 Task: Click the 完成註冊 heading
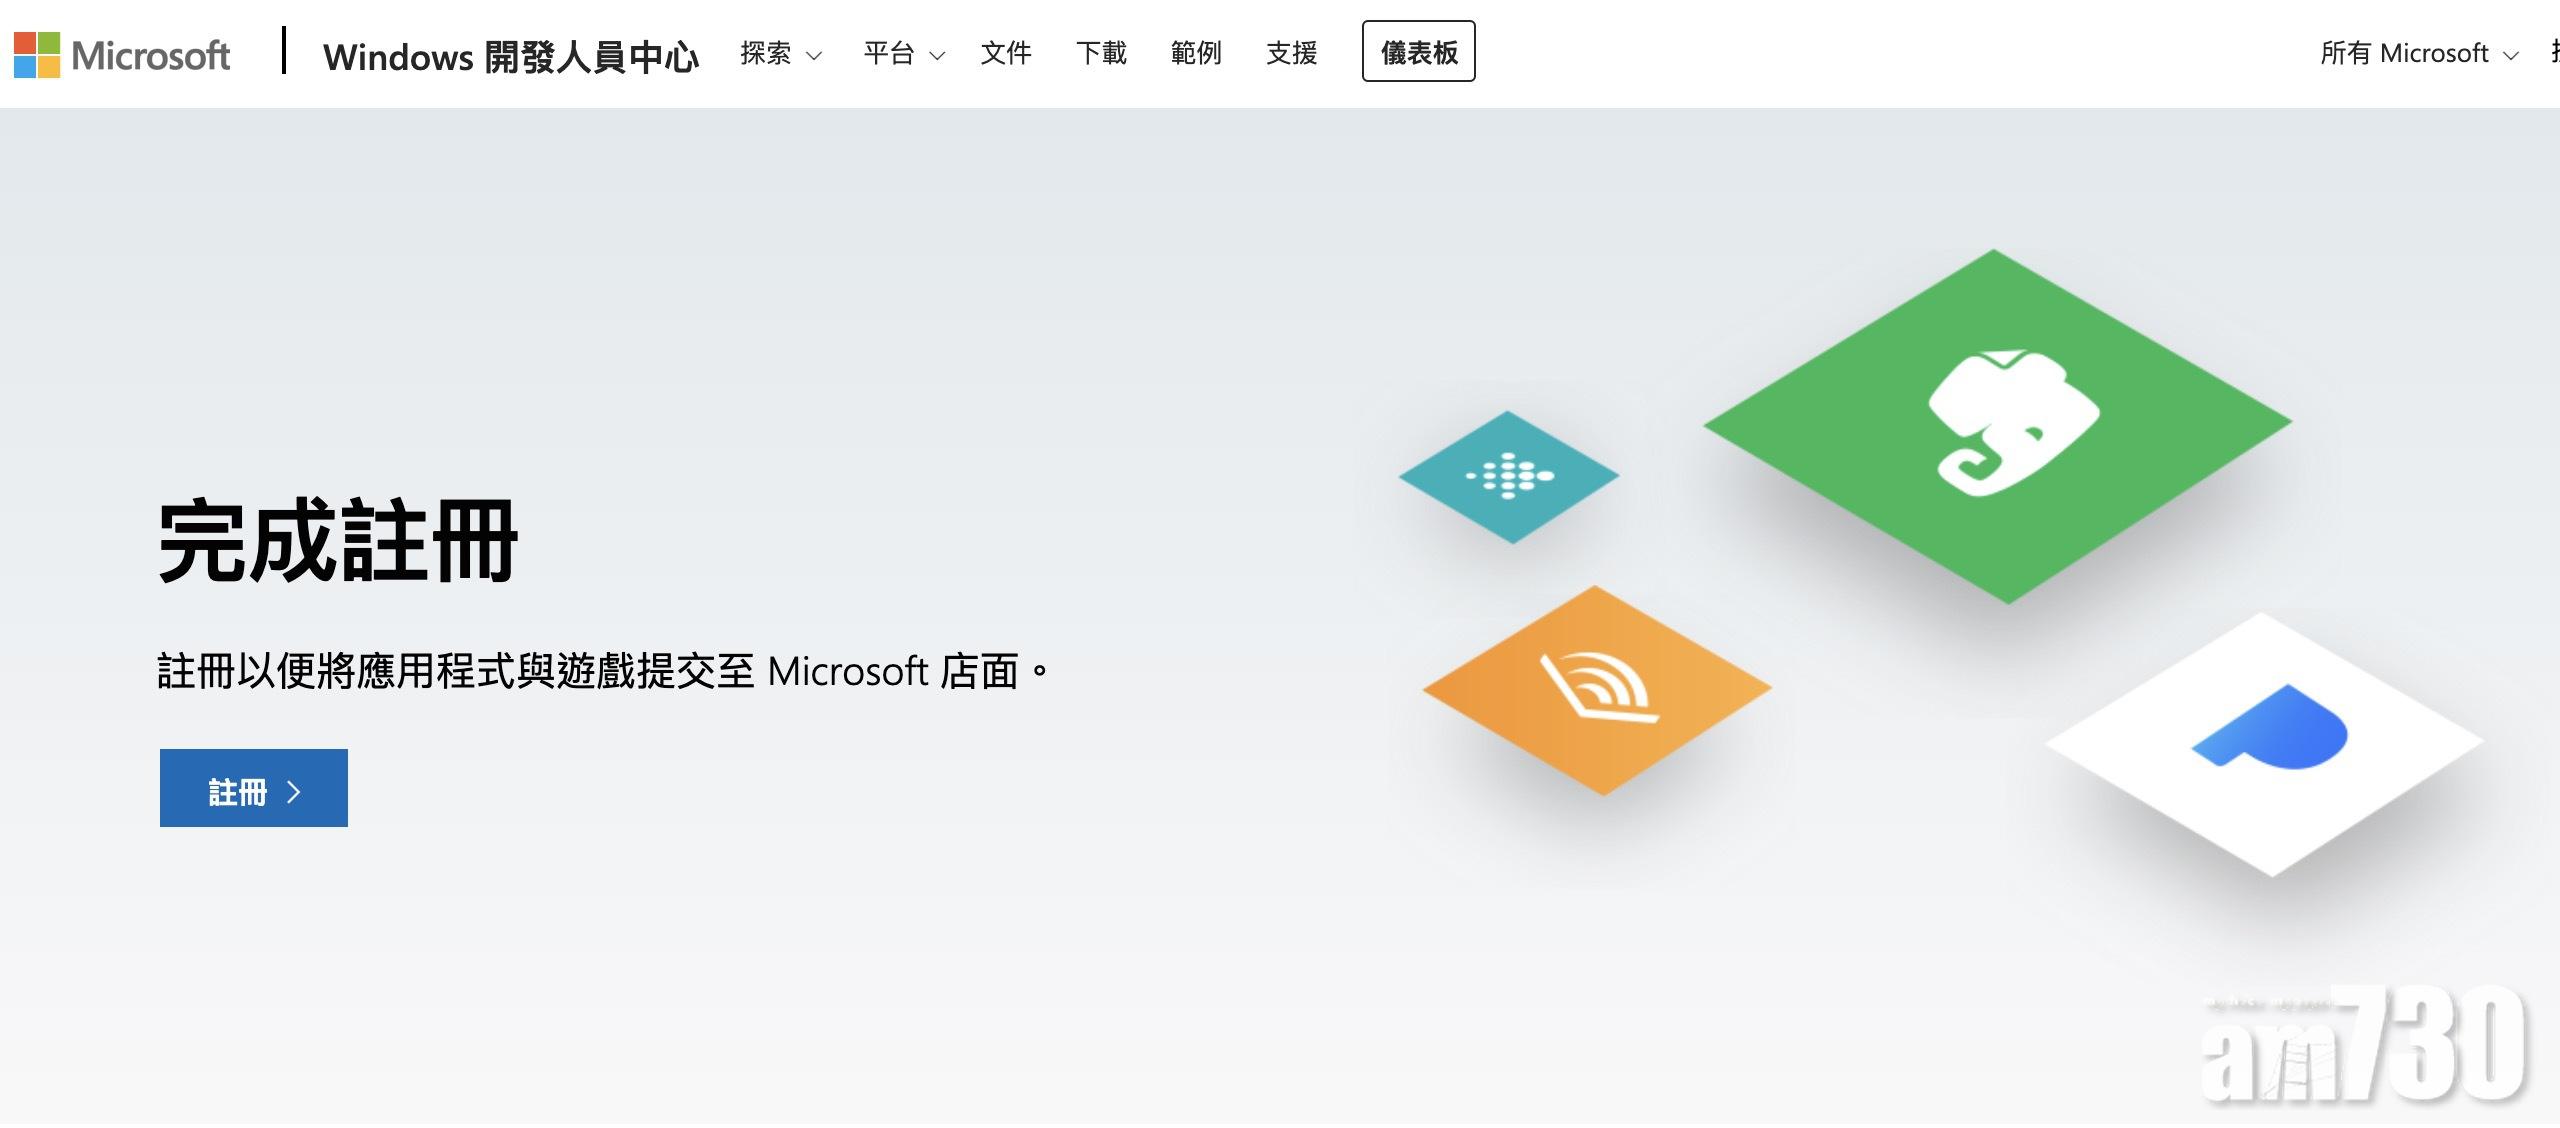[x=338, y=541]
